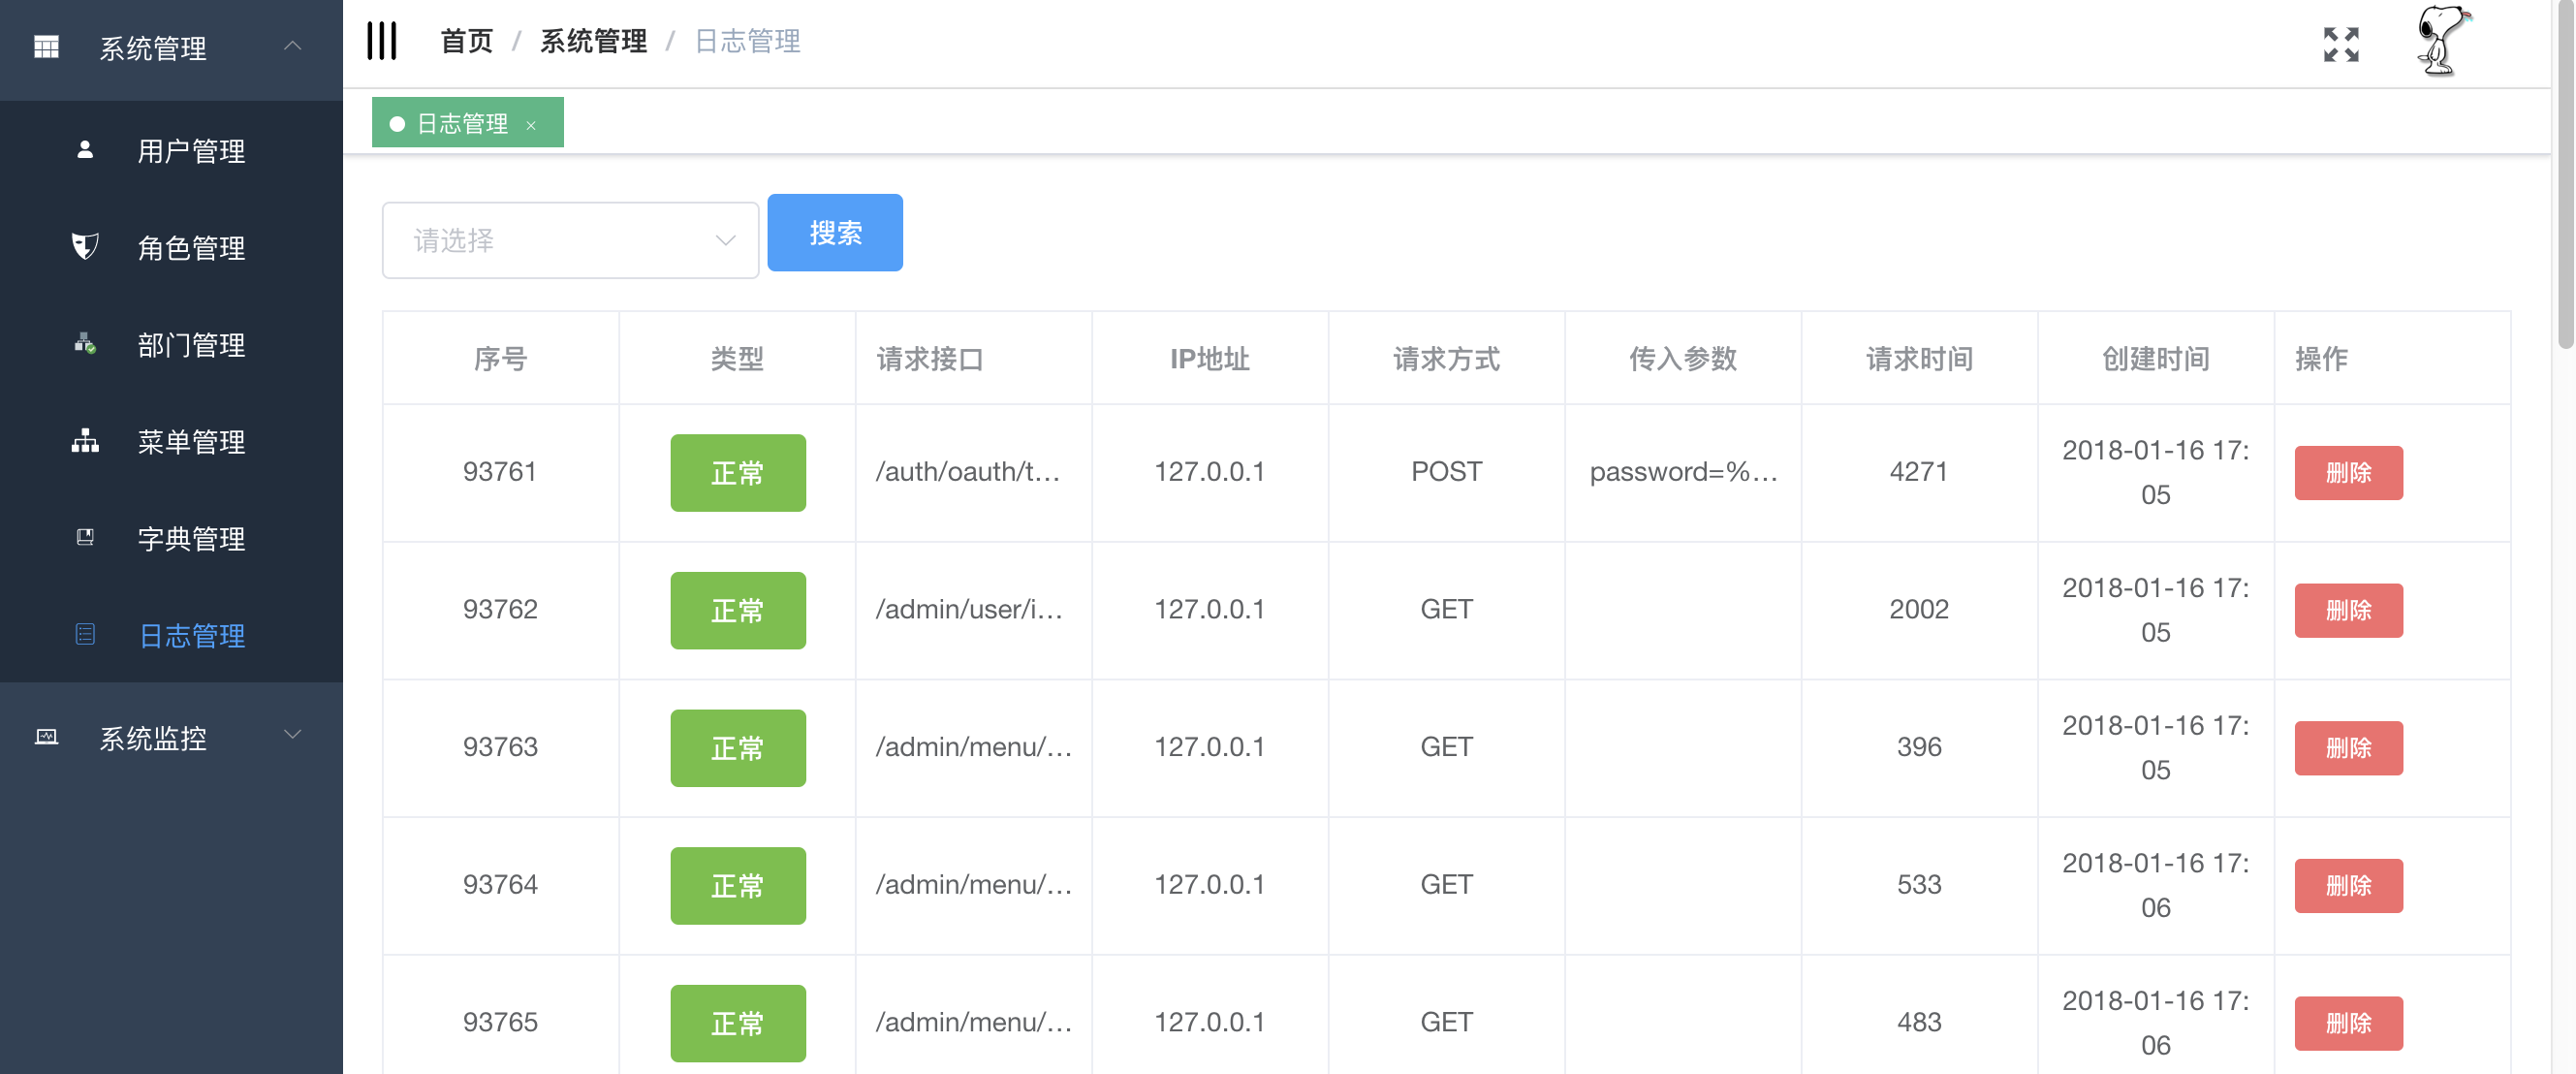Click the system monitoring screen icon

click(x=46, y=738)
